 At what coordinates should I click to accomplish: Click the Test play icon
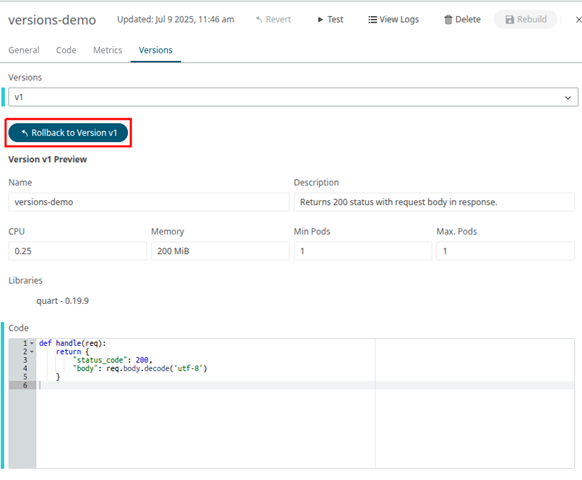click(x=320, y=20)
